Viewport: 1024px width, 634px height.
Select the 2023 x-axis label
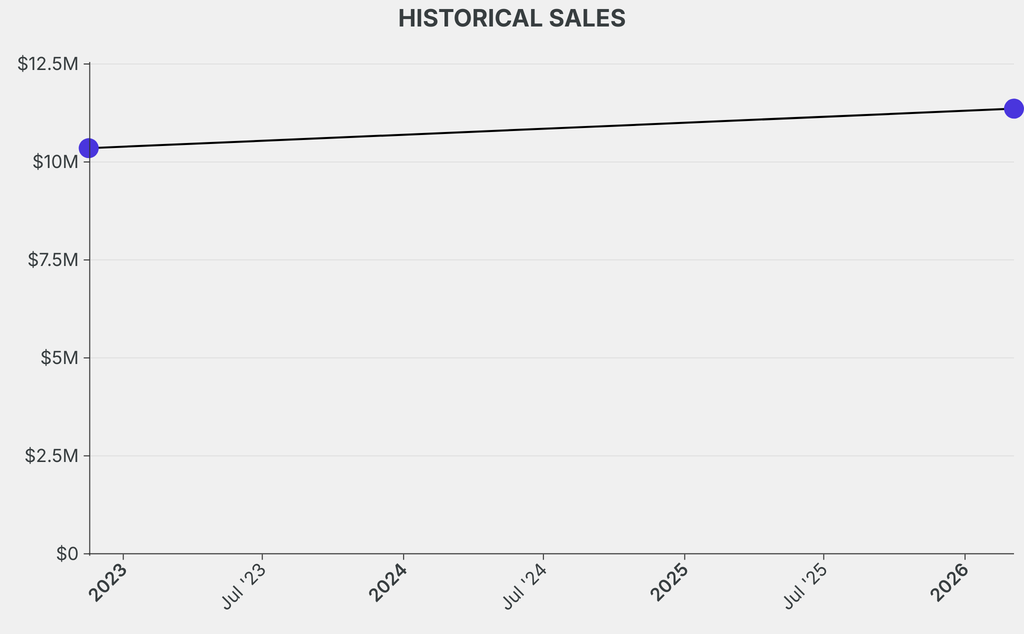[x=107, y=583]
